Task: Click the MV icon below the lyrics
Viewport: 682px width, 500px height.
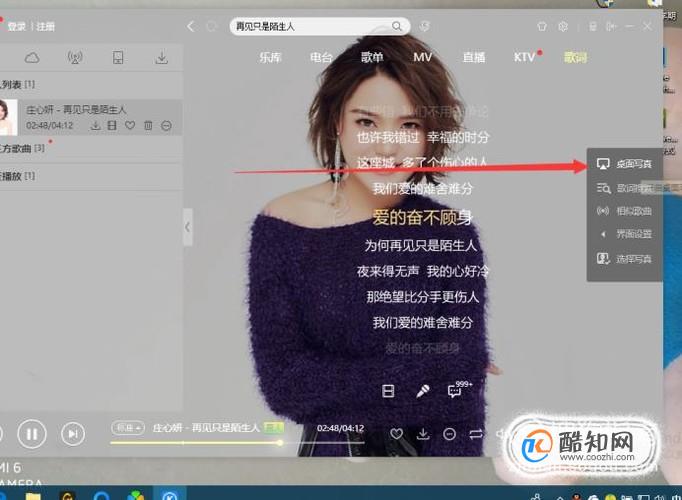Action: [388, 391]
